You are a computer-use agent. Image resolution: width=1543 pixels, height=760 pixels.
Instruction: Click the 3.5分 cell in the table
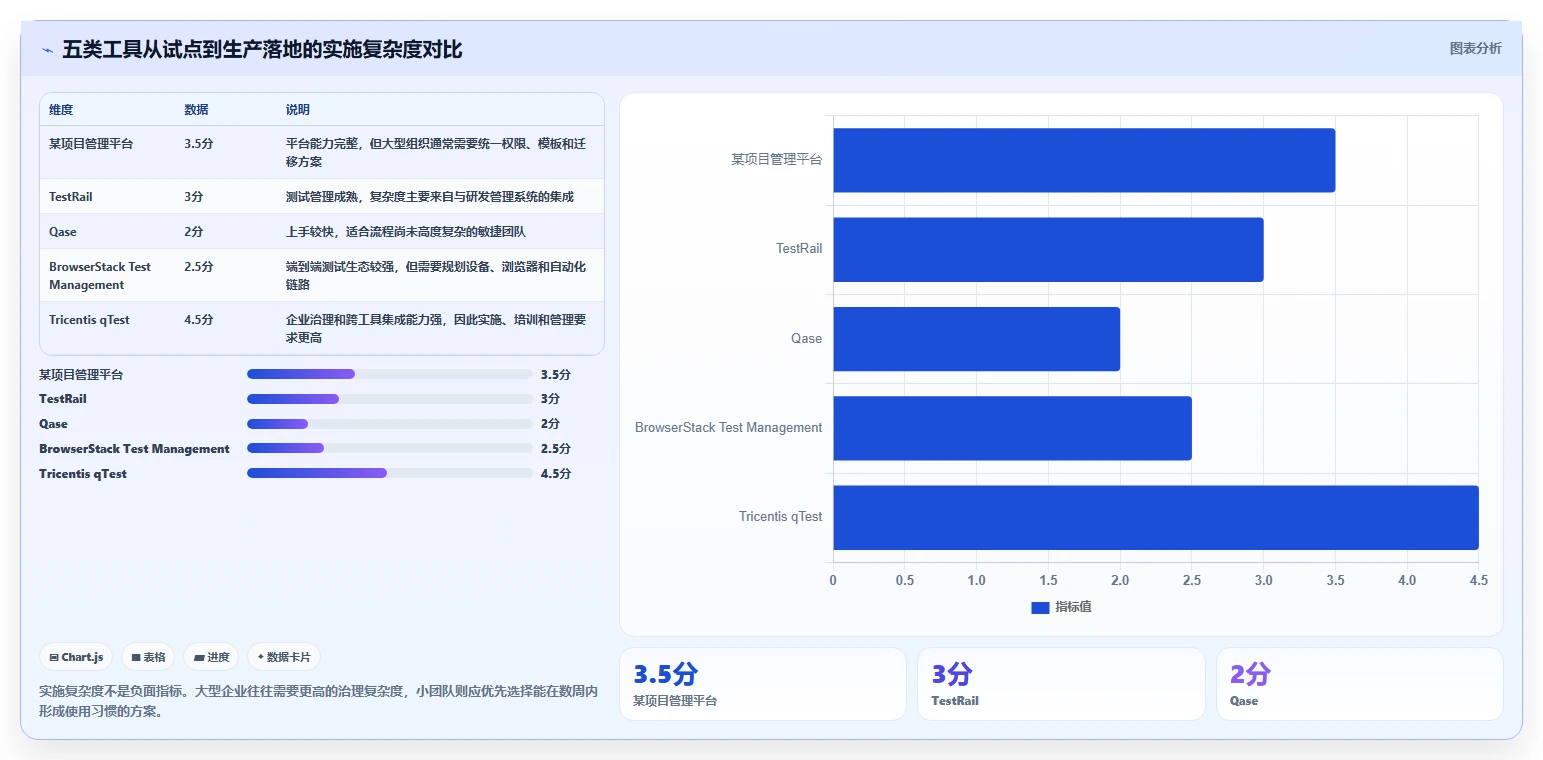(198, 144)
